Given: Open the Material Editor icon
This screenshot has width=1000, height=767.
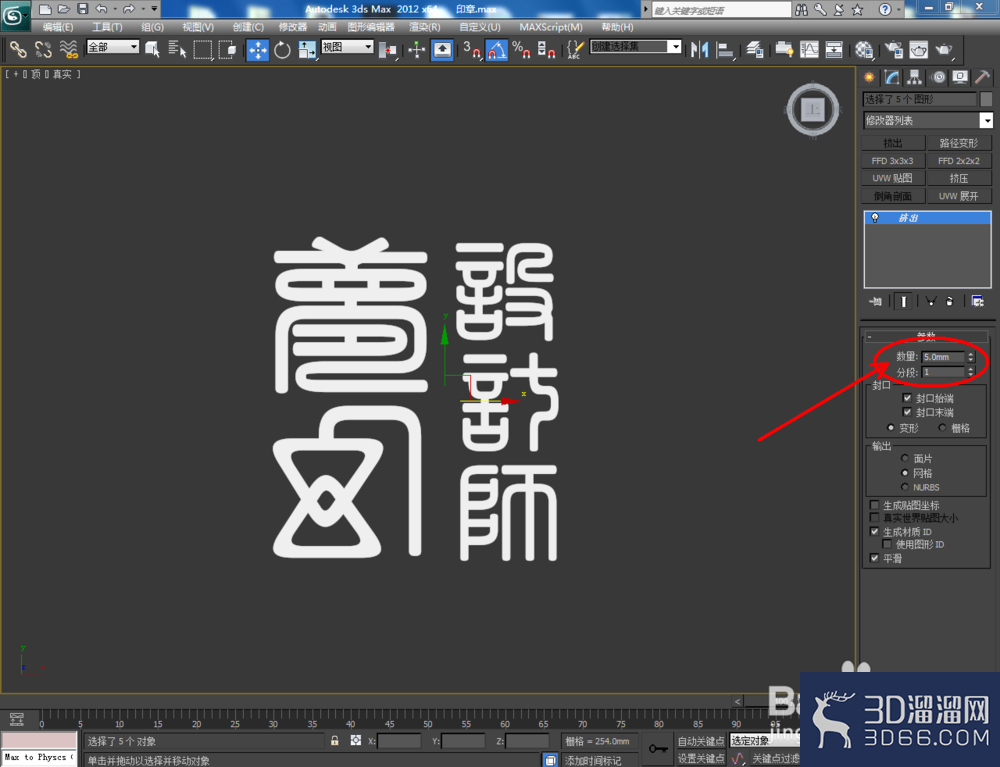Looking at the screenshot, I should pos(864,50).
